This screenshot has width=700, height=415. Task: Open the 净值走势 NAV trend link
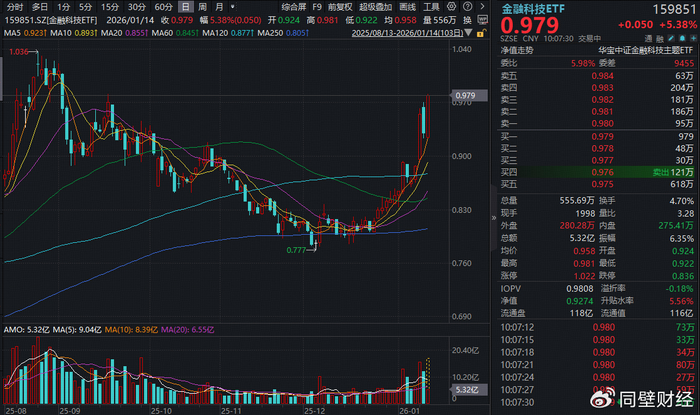click(x=517, y=50)
